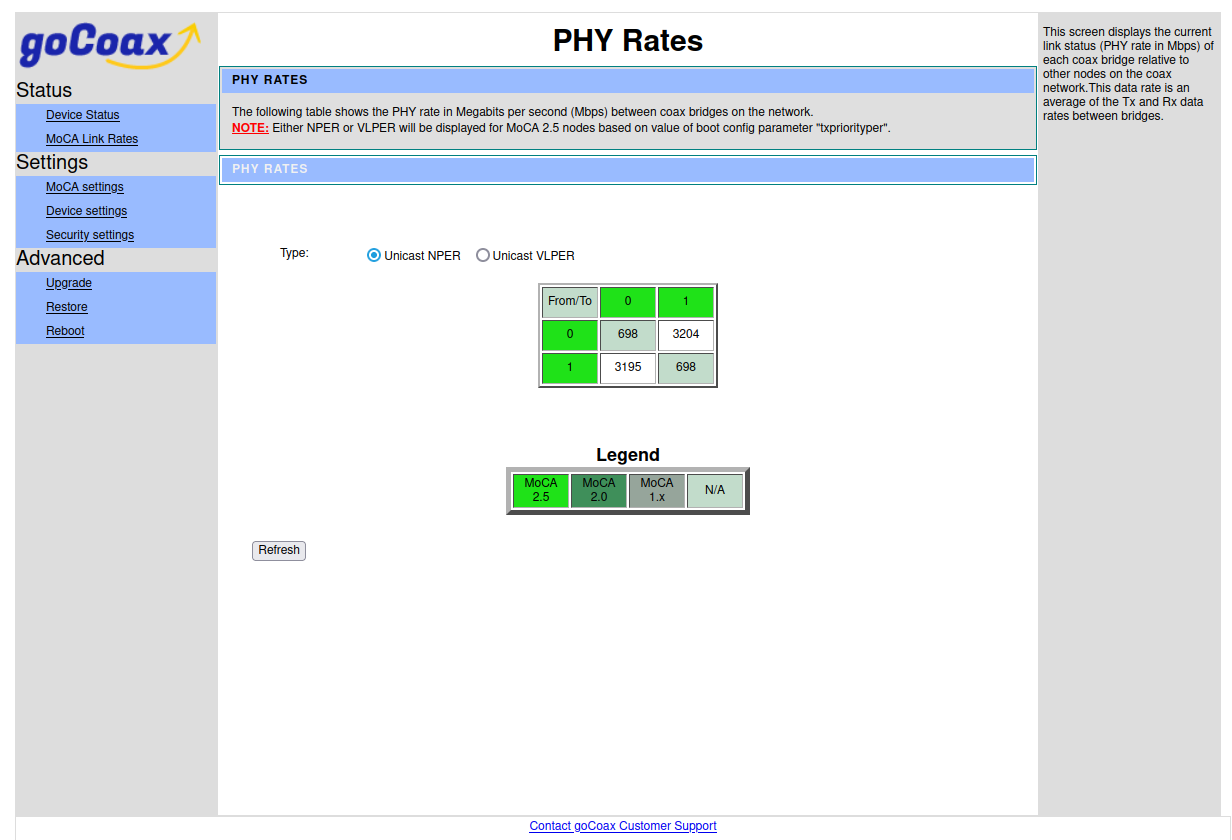Viewport: 1232px width, 840px height.
Task: Open the Upgrade page
Action: point(69,283)
